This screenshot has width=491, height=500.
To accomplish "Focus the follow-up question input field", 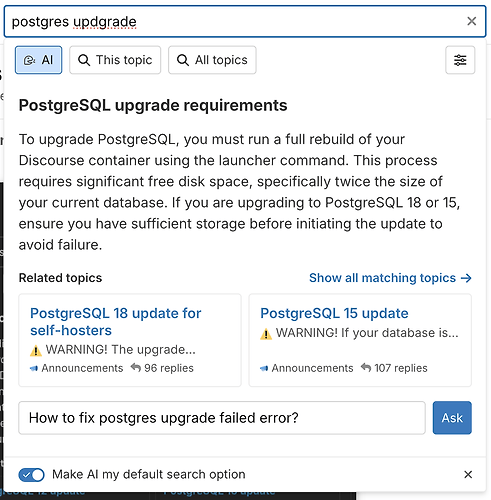I will pyautogui.click(x=222, y=418).
